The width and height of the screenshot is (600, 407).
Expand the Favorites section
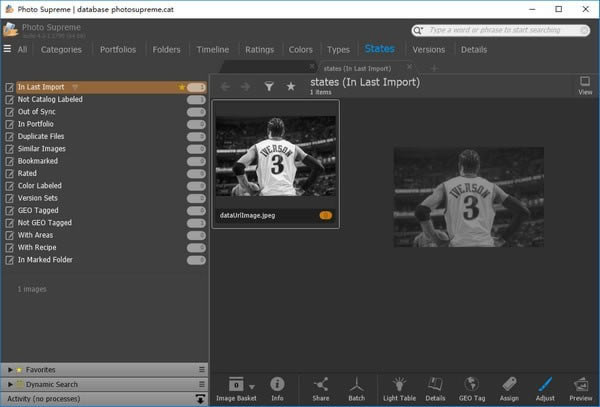[x=10, y=369]
